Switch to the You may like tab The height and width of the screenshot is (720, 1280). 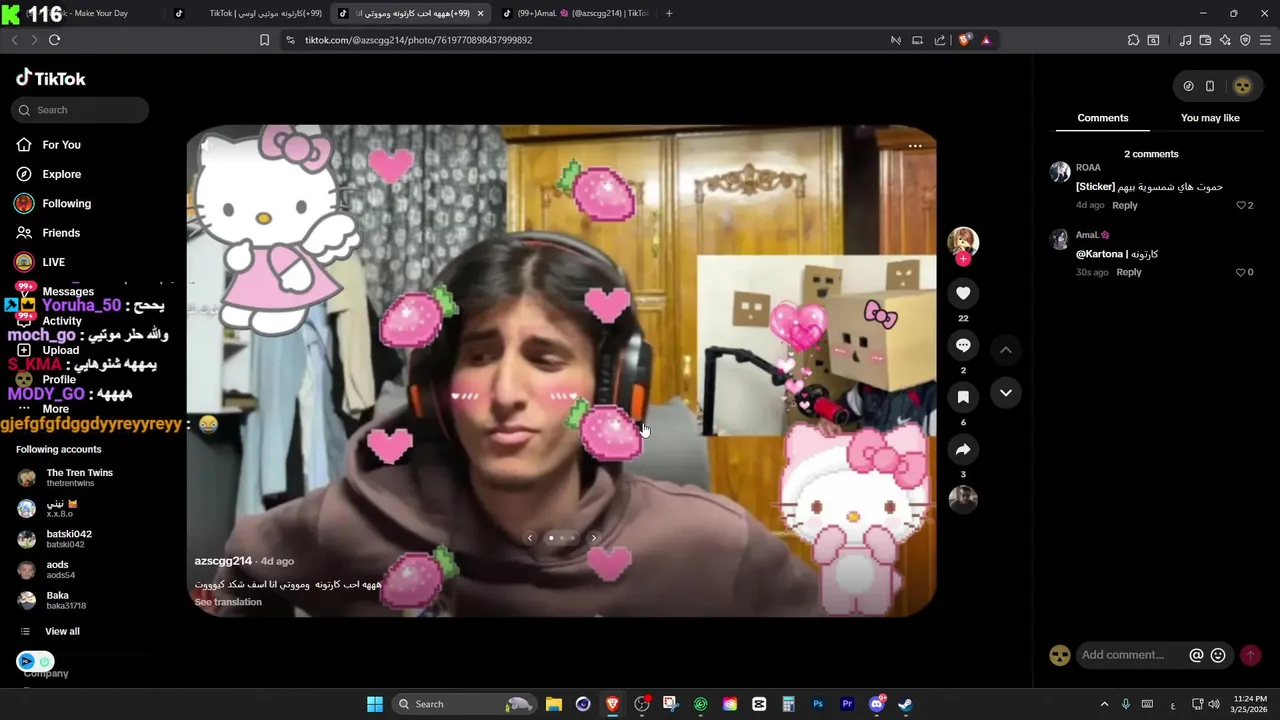point(1210,118)
